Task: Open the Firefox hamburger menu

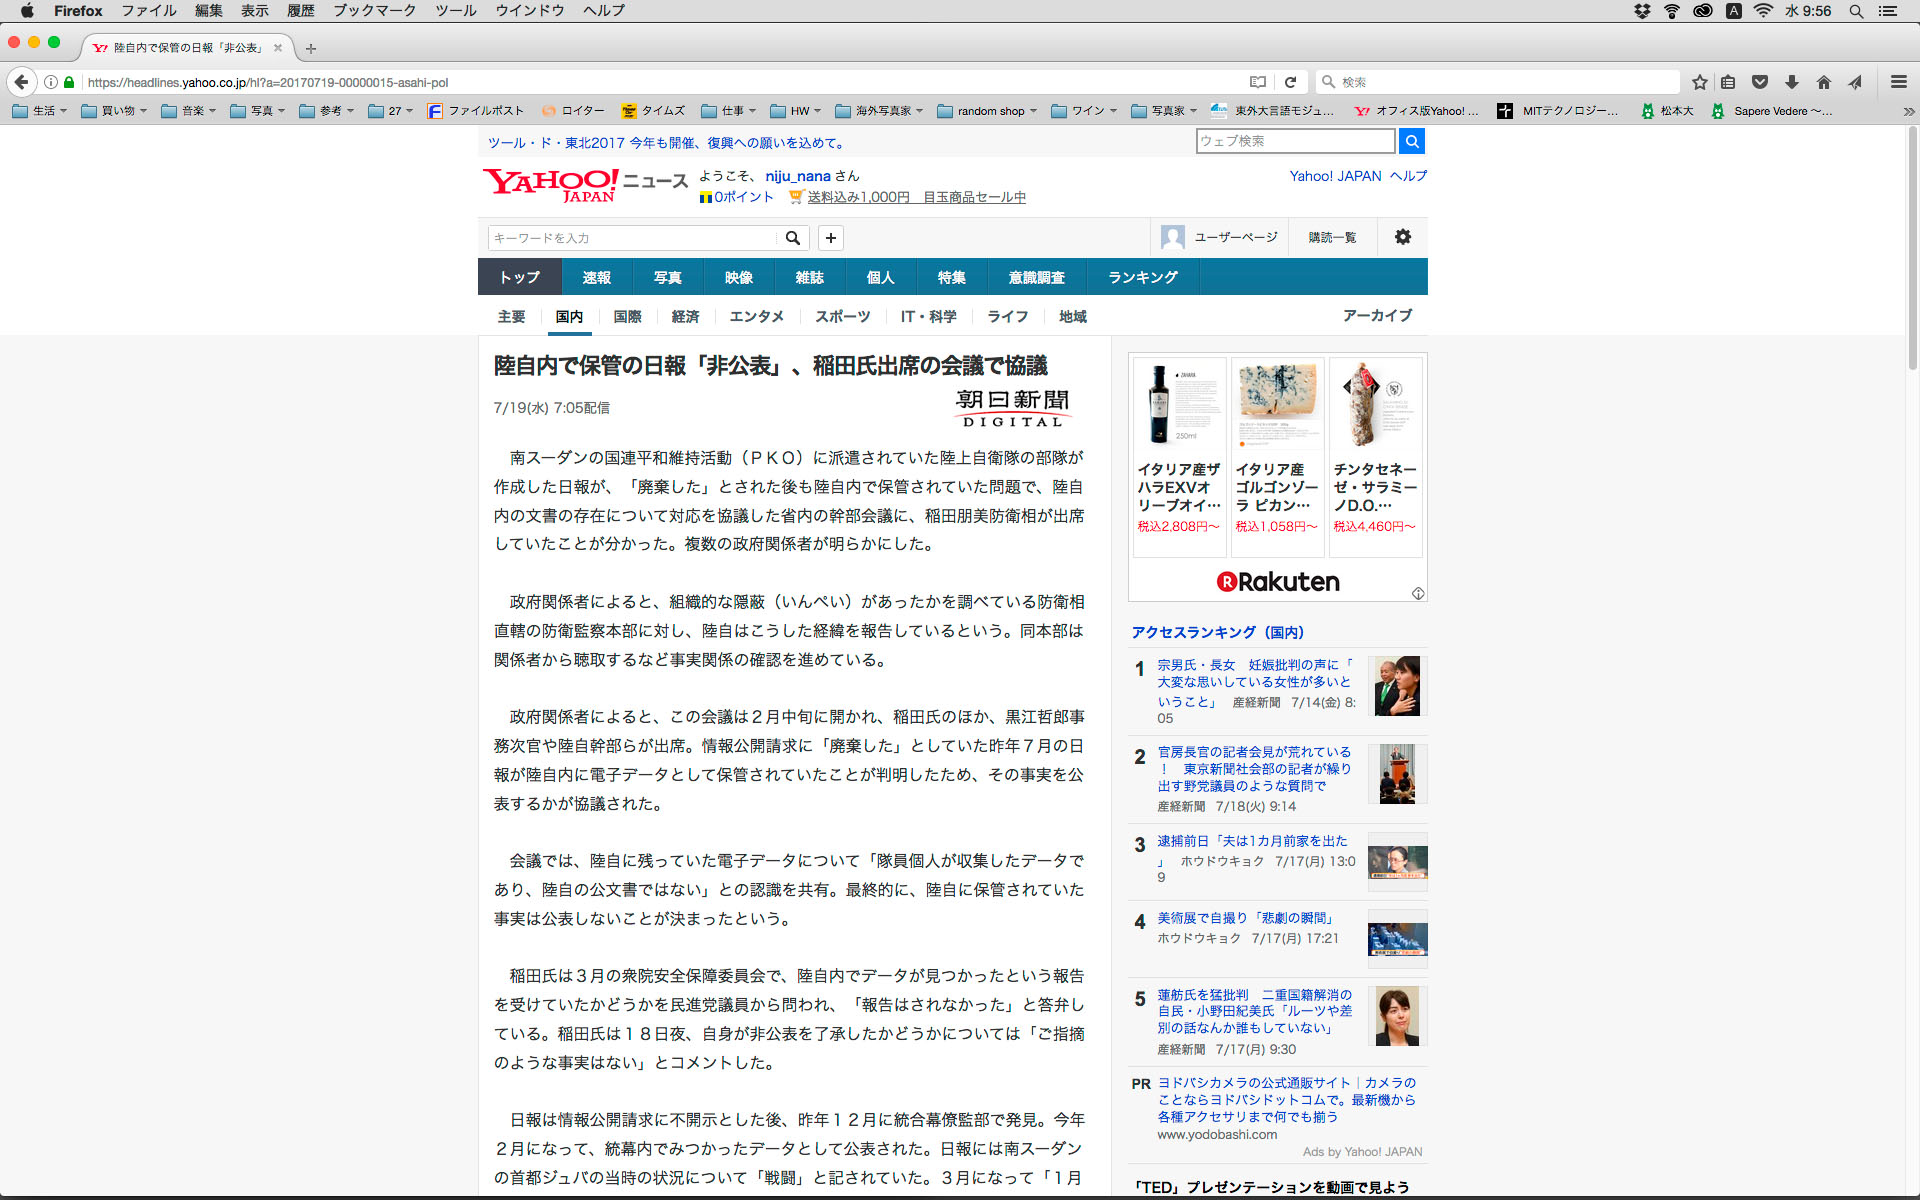Action: (x=1898, y=82)
